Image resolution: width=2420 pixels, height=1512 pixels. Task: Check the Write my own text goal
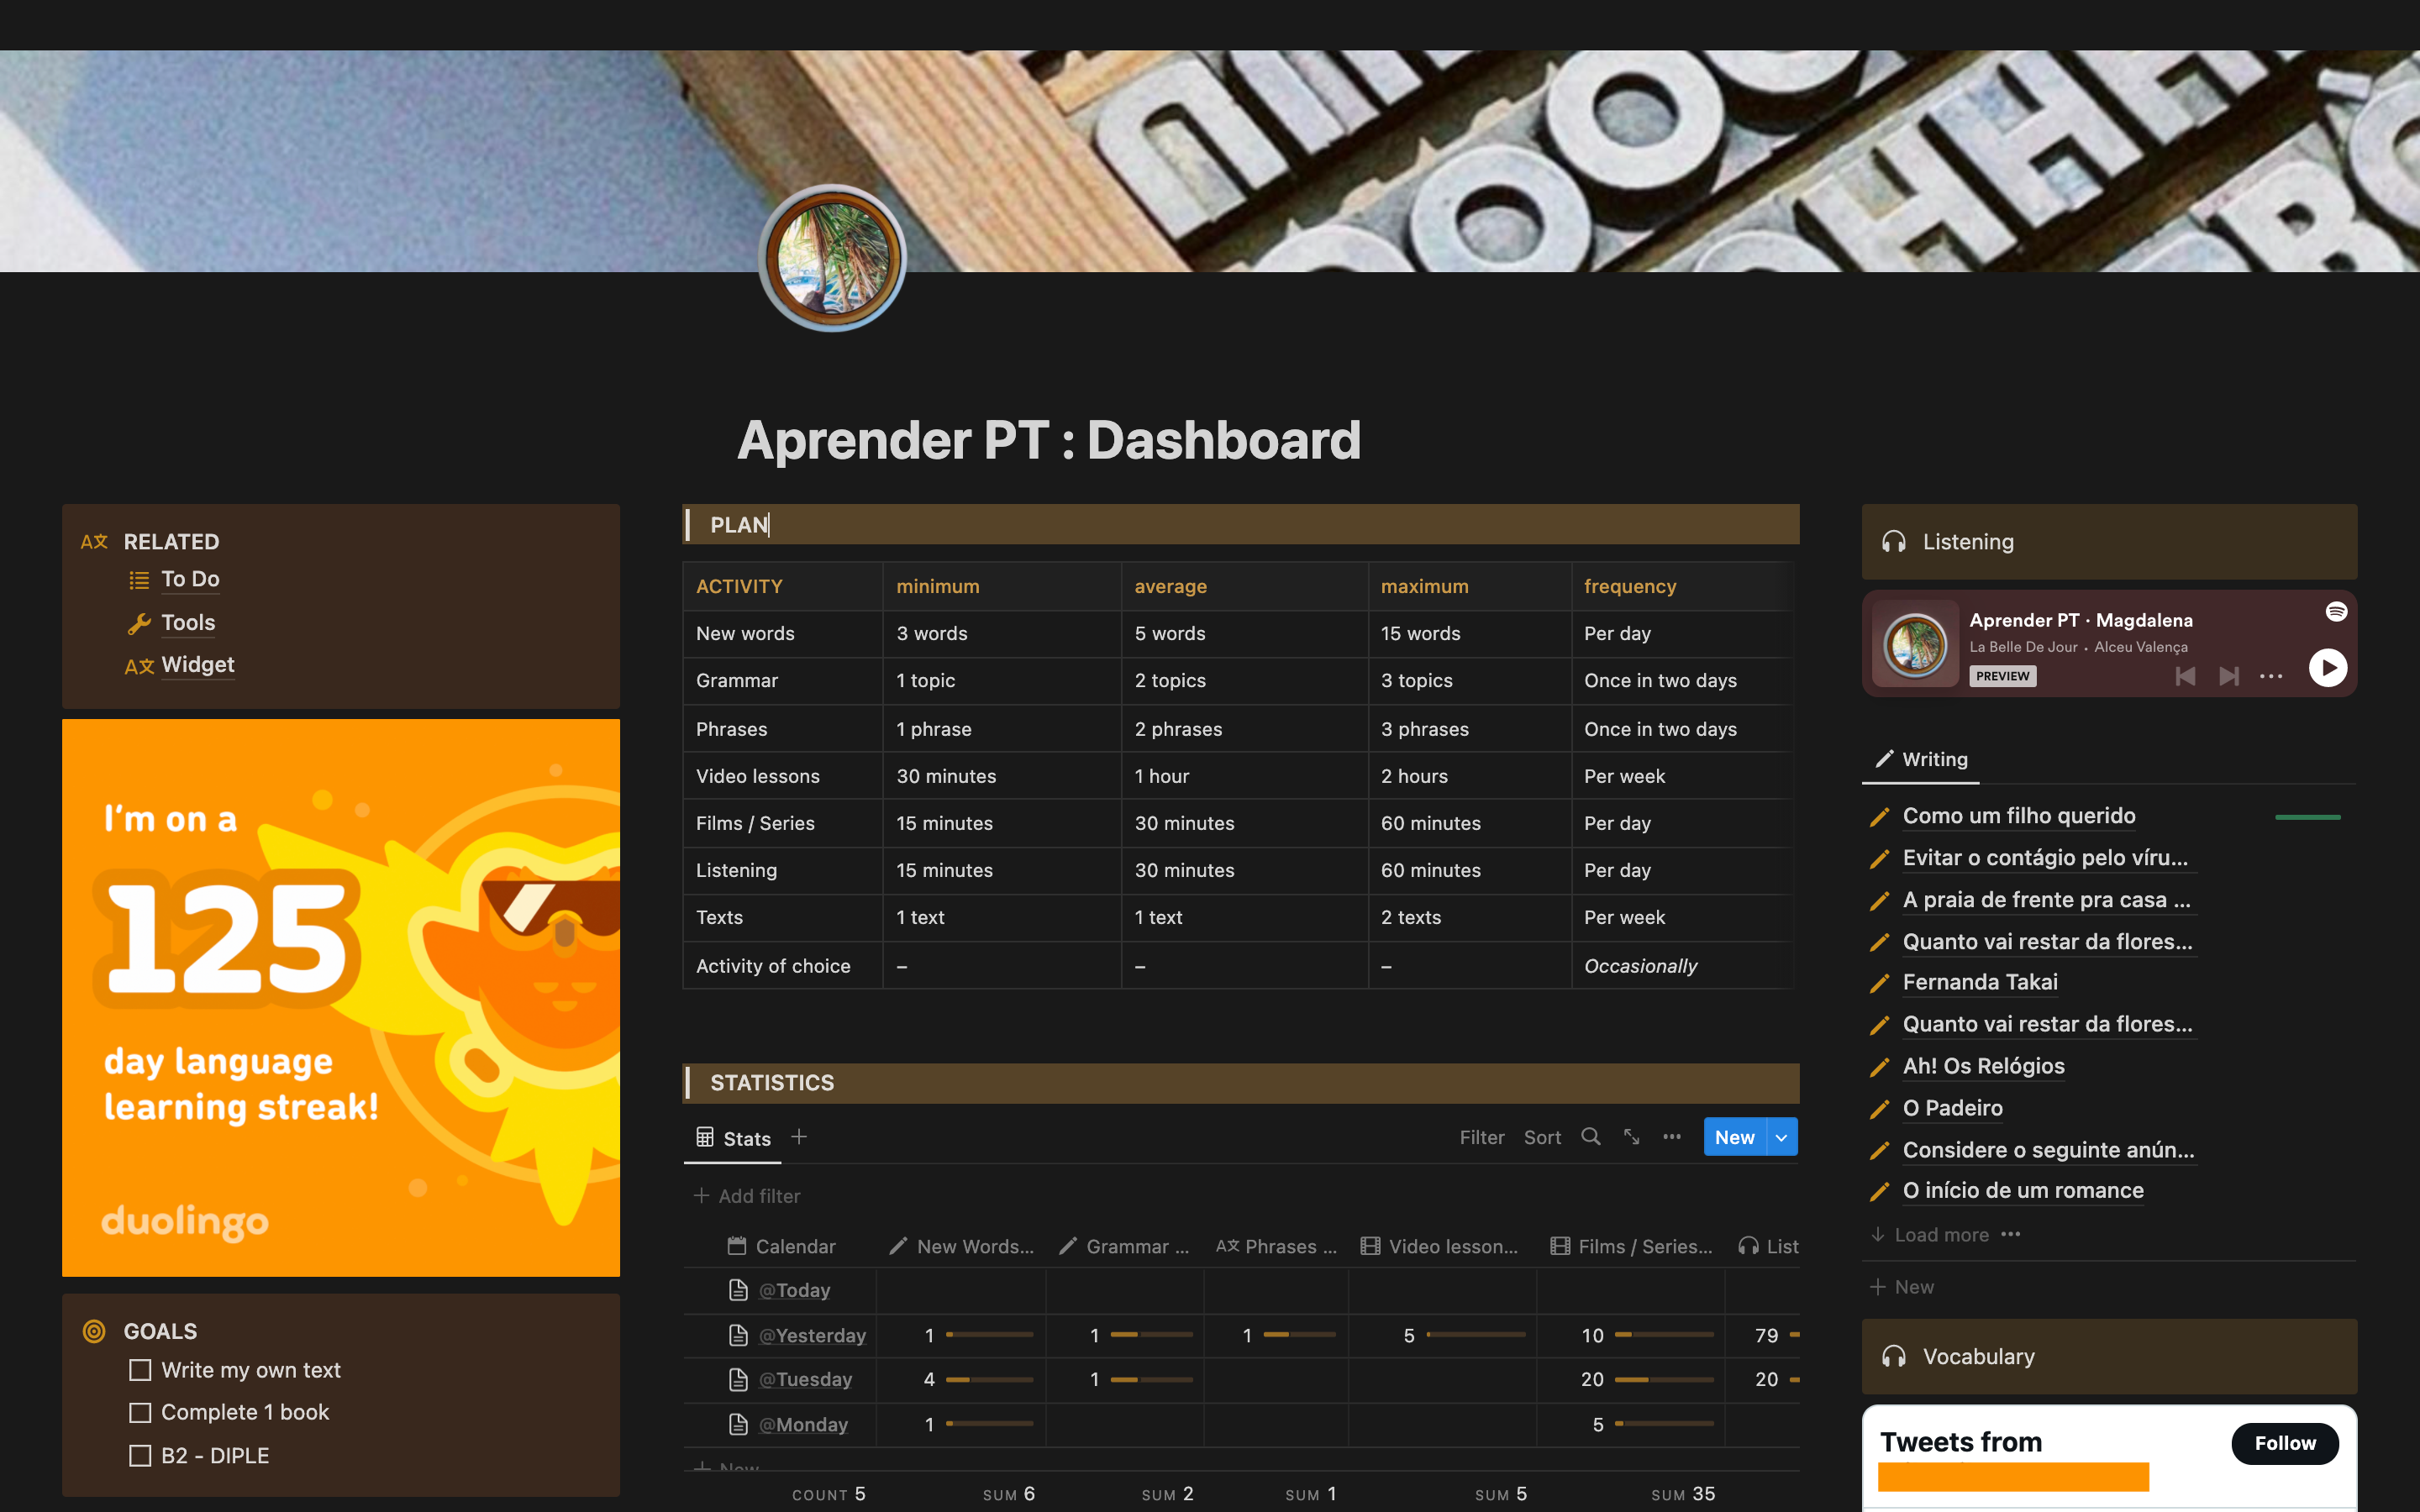pyautogui.click(x=140, y=1370)
